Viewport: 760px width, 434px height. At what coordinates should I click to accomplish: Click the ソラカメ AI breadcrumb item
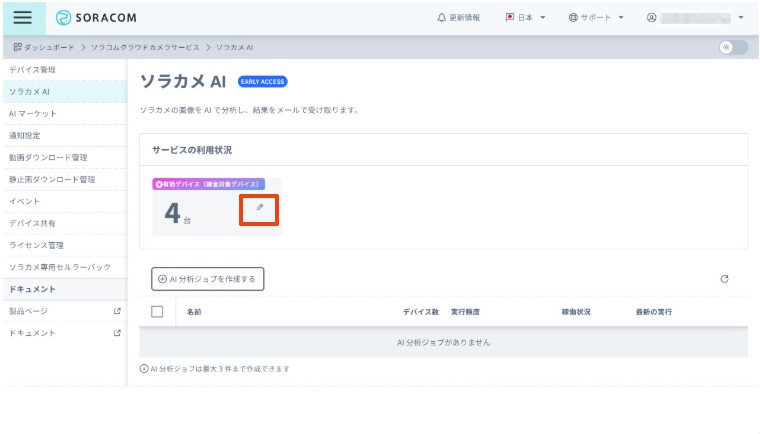(x=235, y=48)
